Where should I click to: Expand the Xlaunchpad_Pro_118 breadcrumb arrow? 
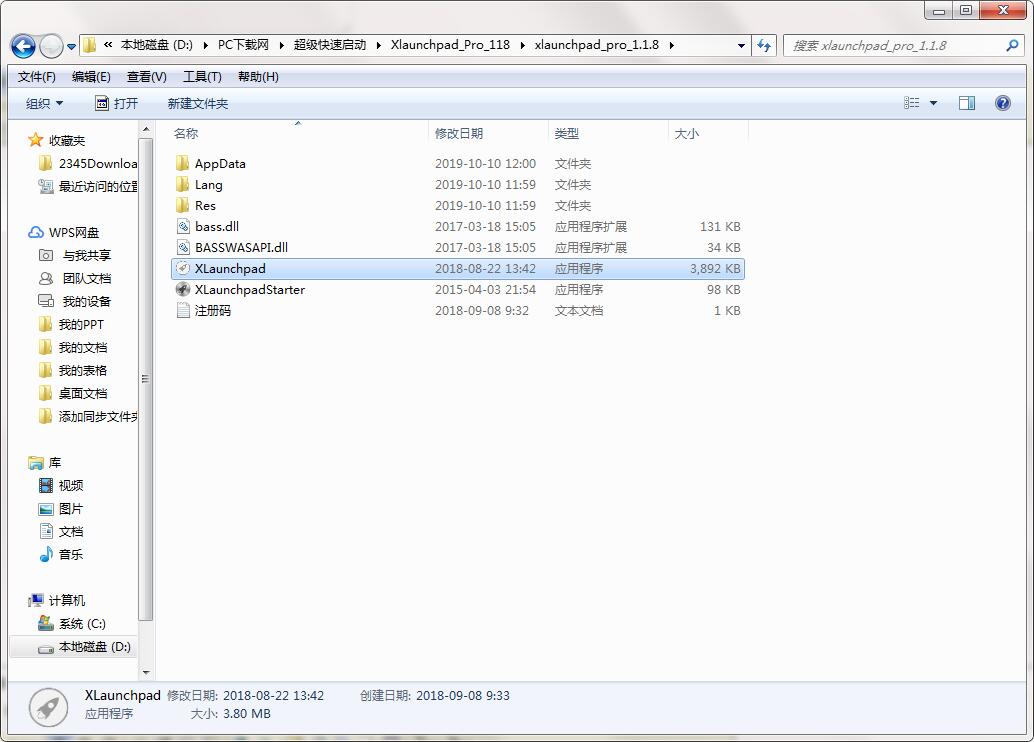[522, 46]
